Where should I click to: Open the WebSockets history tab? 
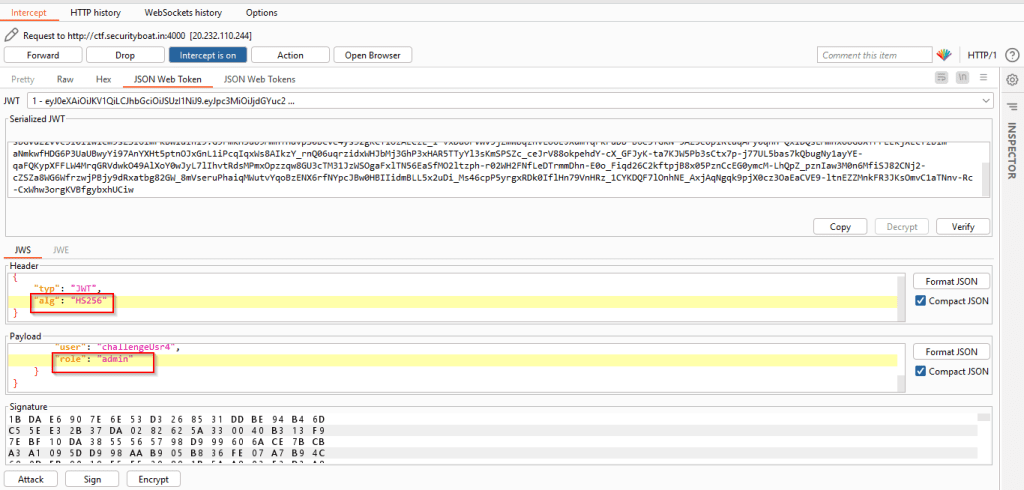(x=183, y=12)
